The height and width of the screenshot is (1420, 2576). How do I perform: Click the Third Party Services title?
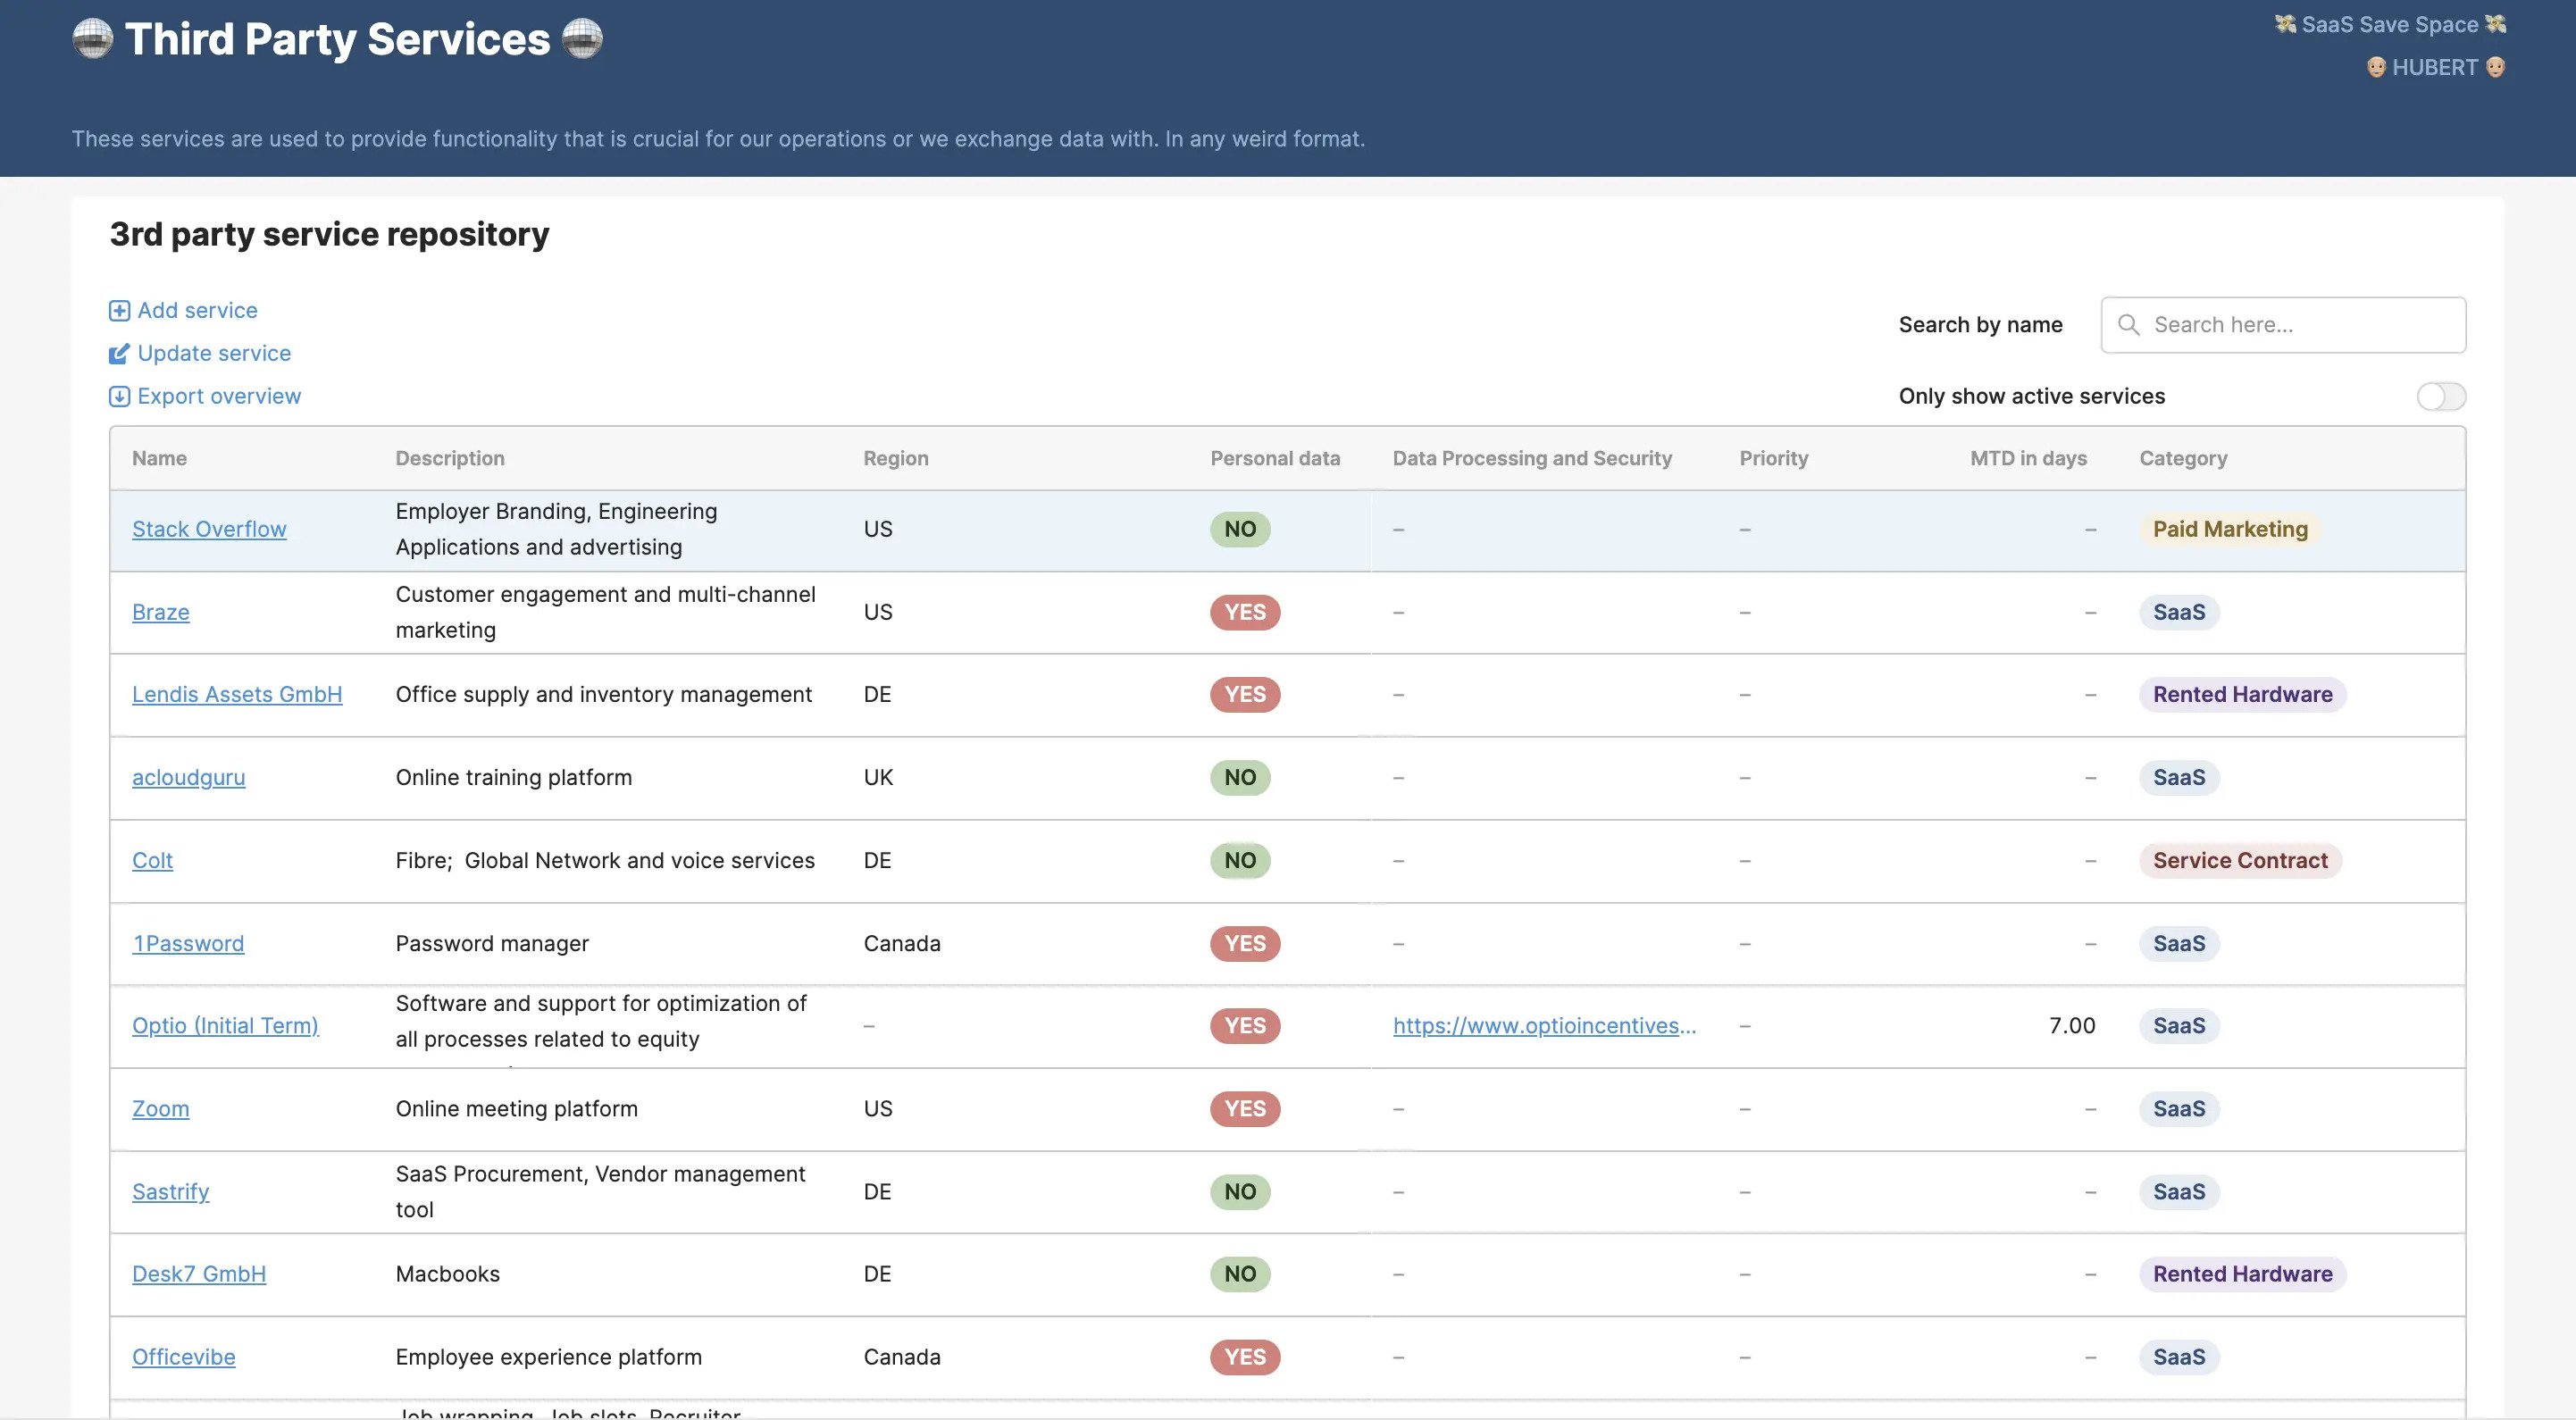click(337, 39)
